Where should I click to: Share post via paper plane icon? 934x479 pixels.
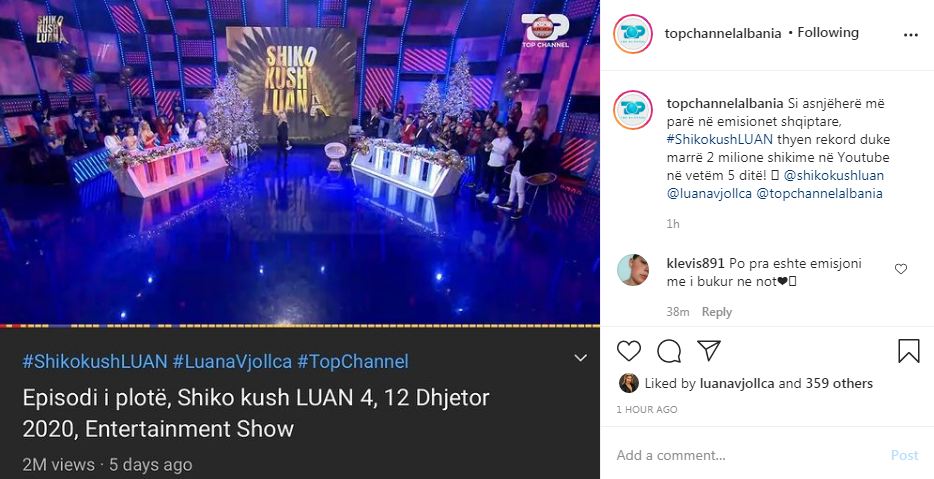[709, 350]
